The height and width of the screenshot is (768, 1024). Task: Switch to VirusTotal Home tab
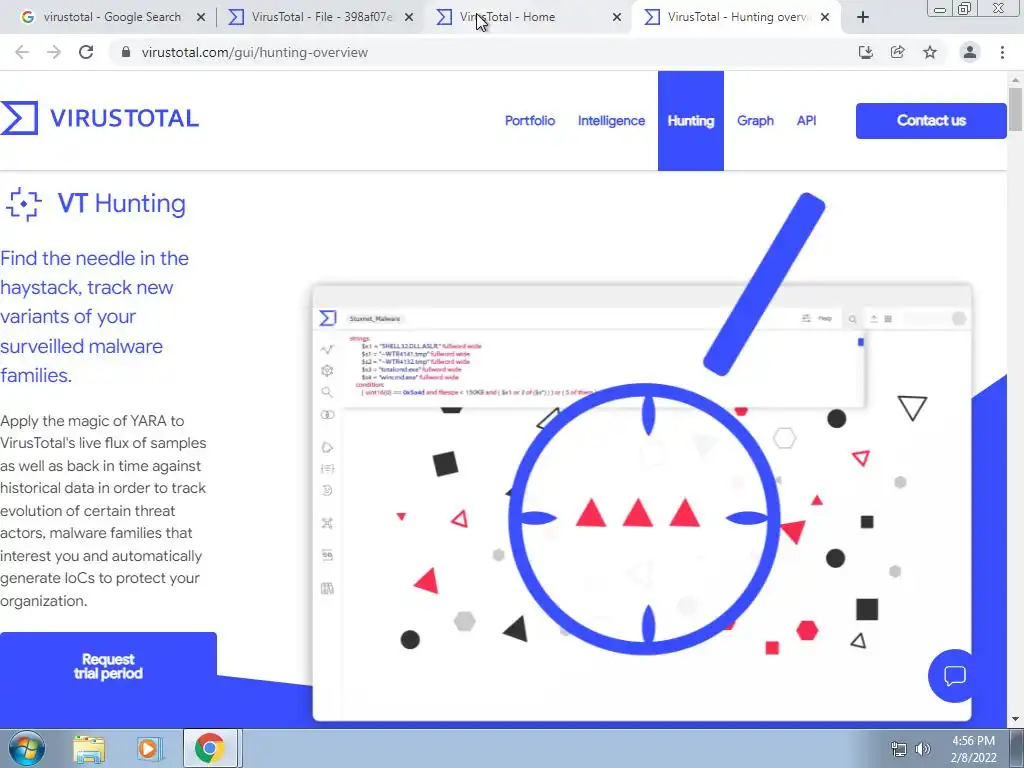[529, 18]
